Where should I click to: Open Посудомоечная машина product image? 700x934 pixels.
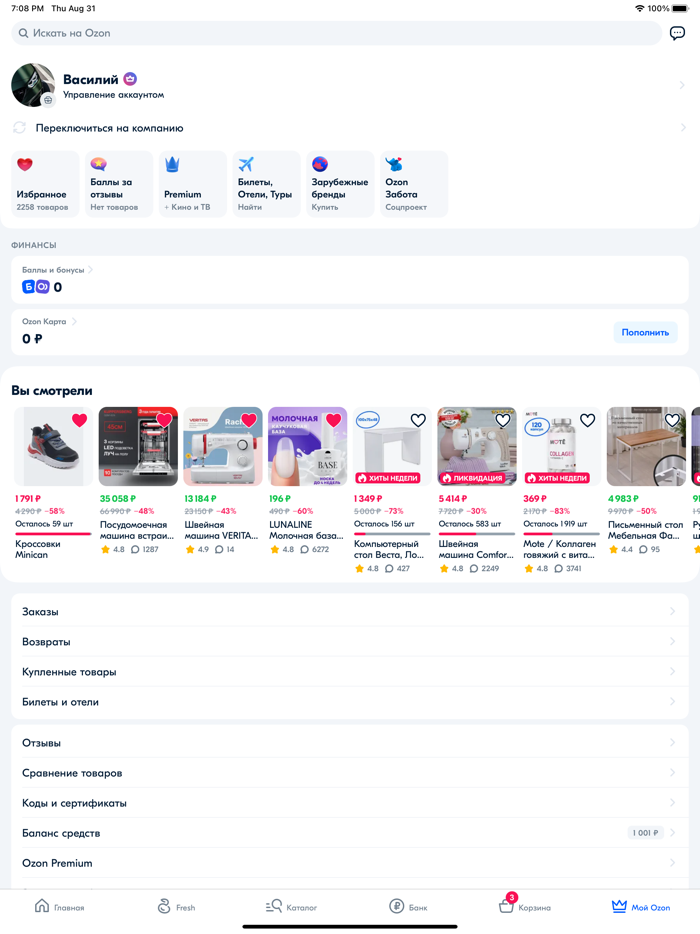click(138, 447)
